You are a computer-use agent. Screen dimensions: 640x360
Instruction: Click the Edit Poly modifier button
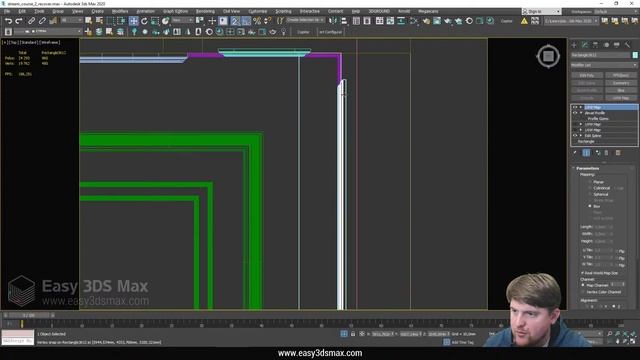coord(587,76)
